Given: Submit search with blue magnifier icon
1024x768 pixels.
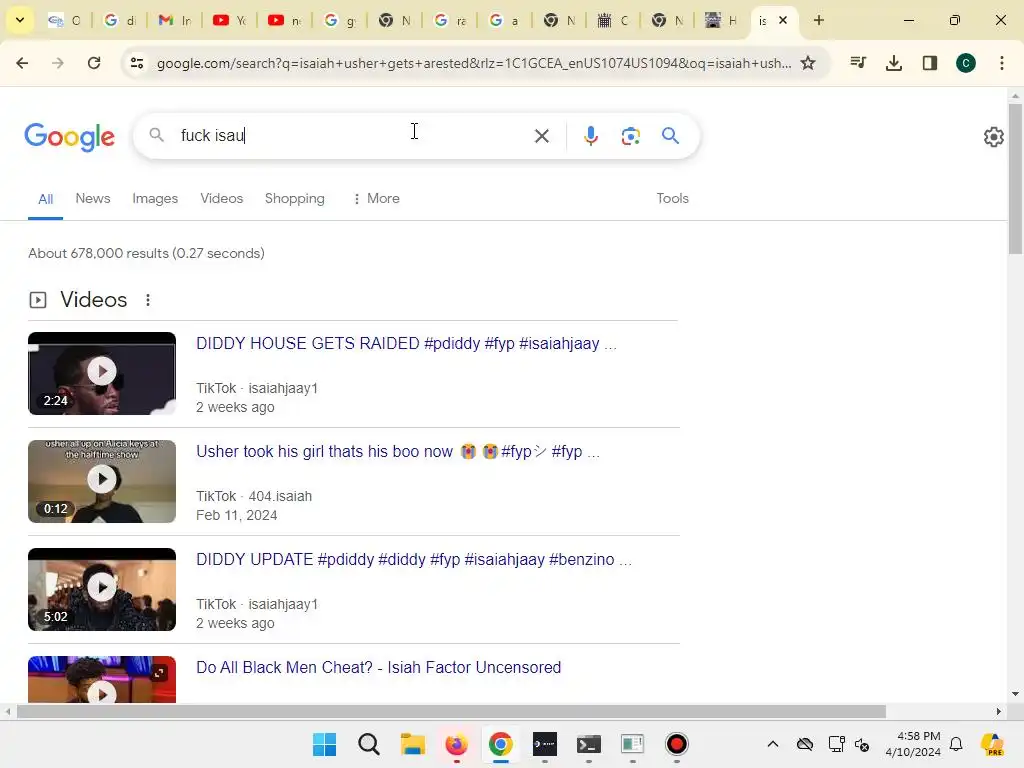Looking at the screenshot, I should pos(670,136).
